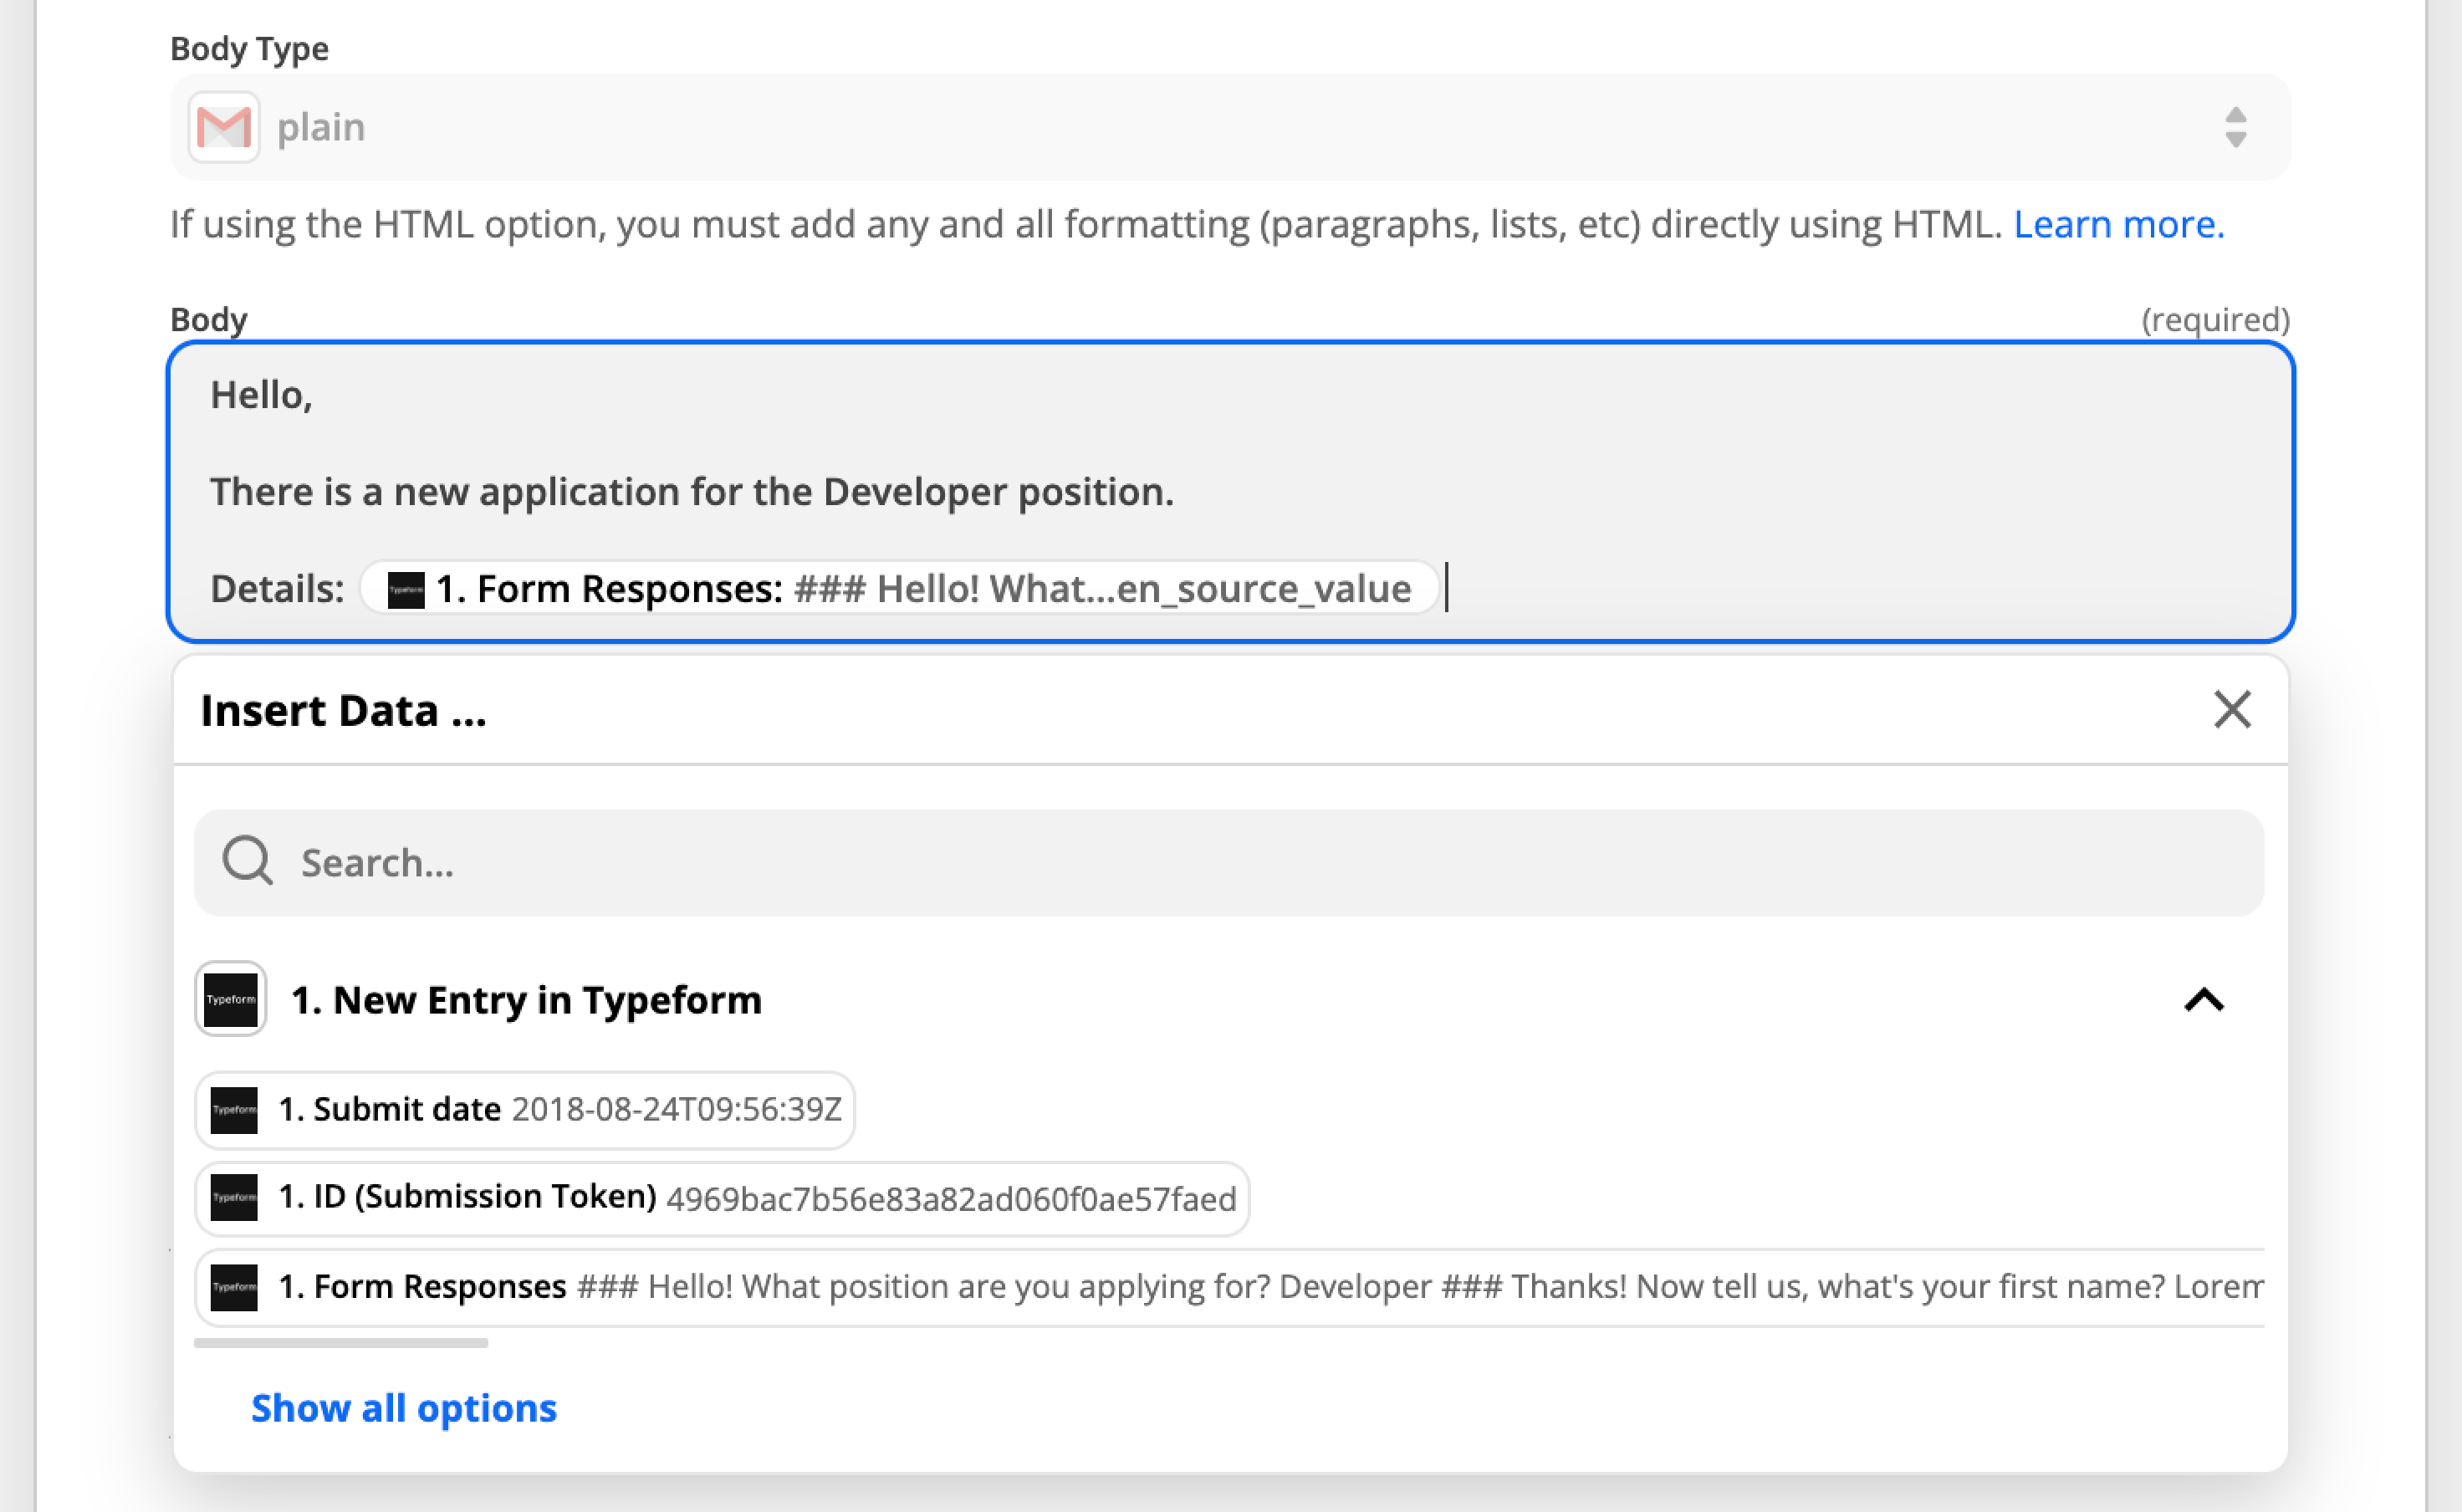Open the Body Type dropdown showing plain
This screenshot has height=1512, width=2462.
point(1230,127)
